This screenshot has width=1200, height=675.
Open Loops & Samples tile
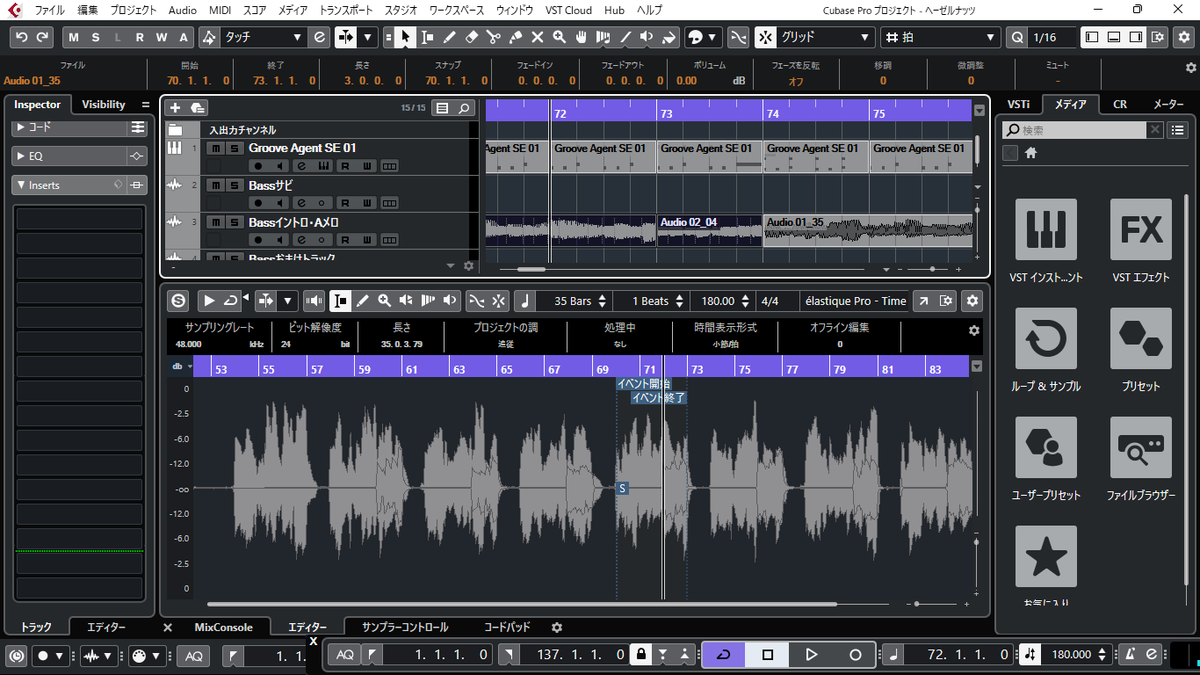pyautogui.click(x=1046, y=339)
